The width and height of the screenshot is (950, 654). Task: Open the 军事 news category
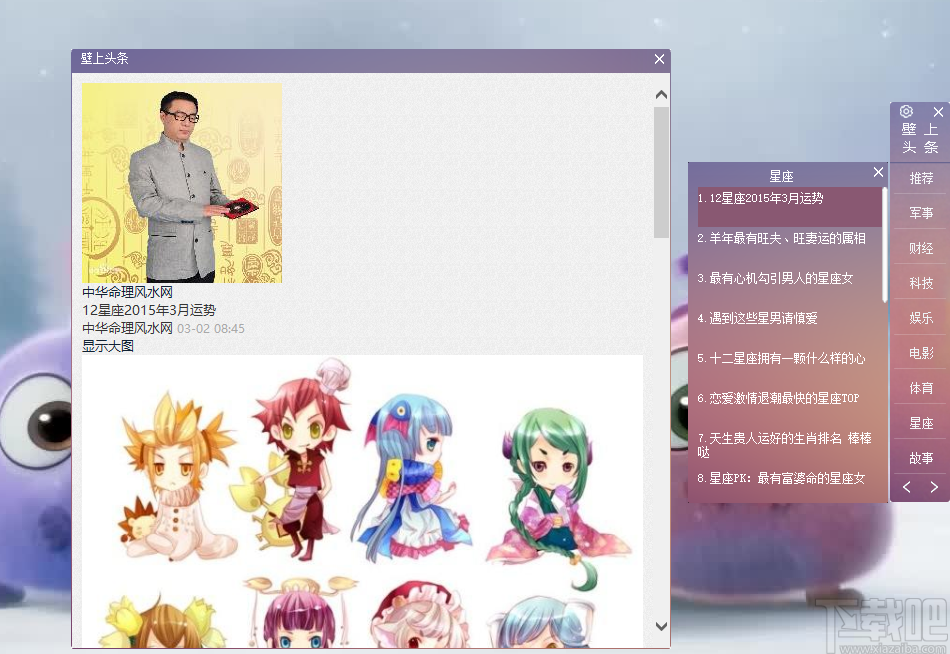920,212
